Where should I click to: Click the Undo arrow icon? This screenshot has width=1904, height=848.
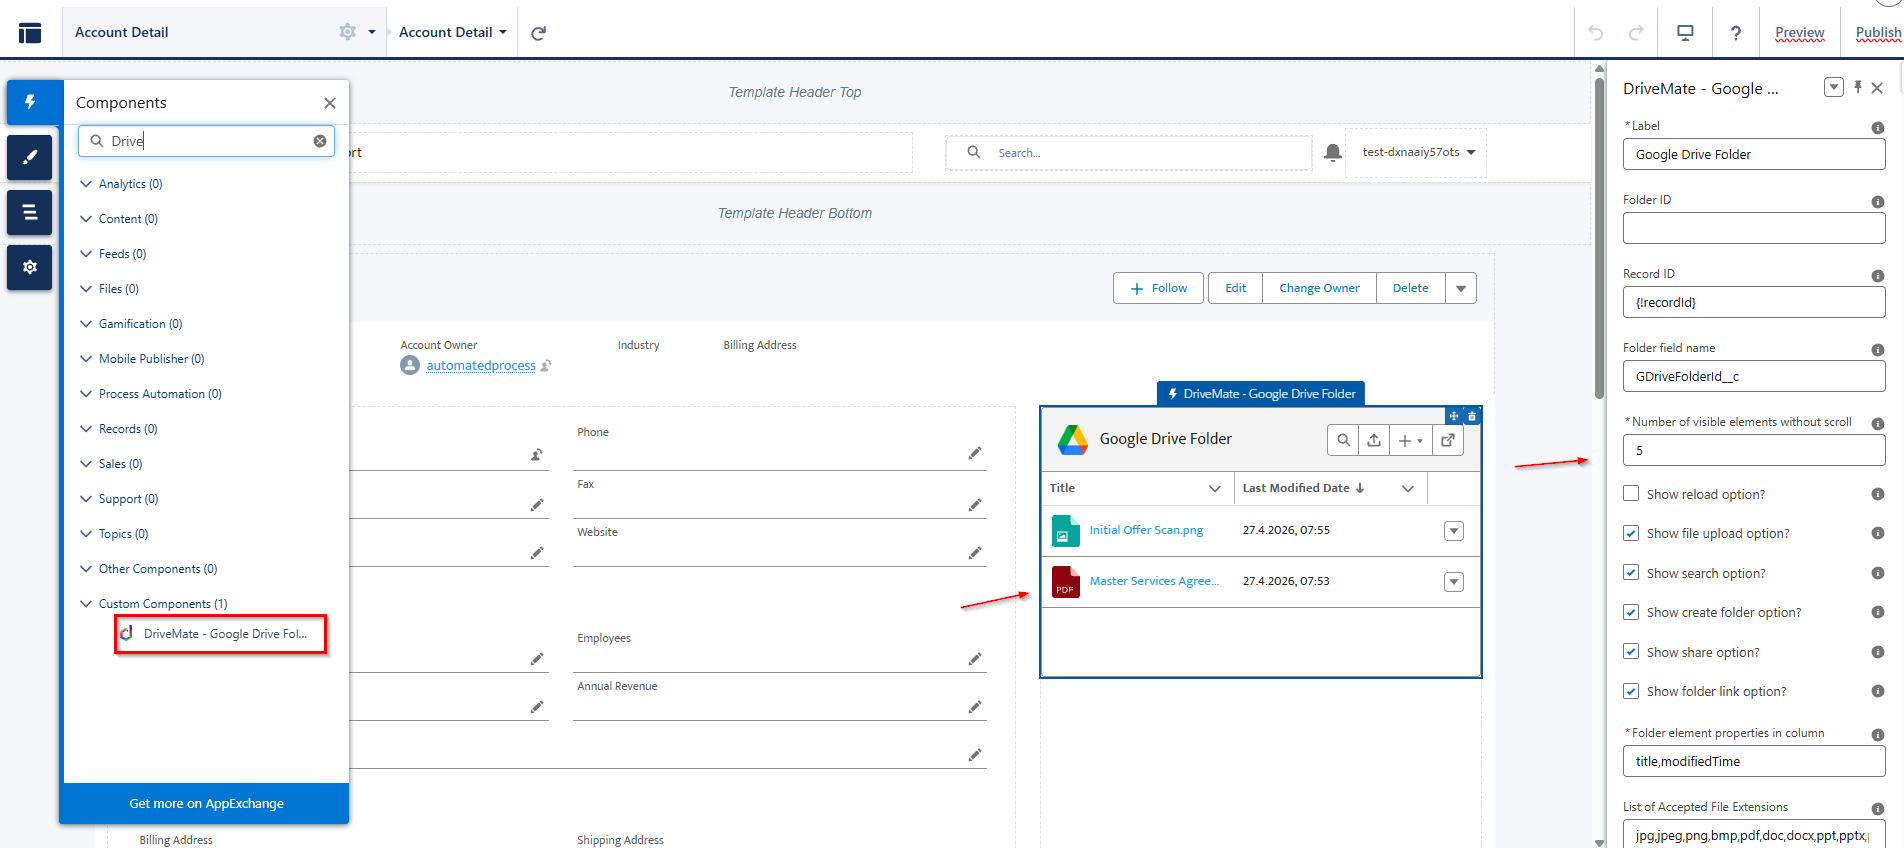(1595, 33)
